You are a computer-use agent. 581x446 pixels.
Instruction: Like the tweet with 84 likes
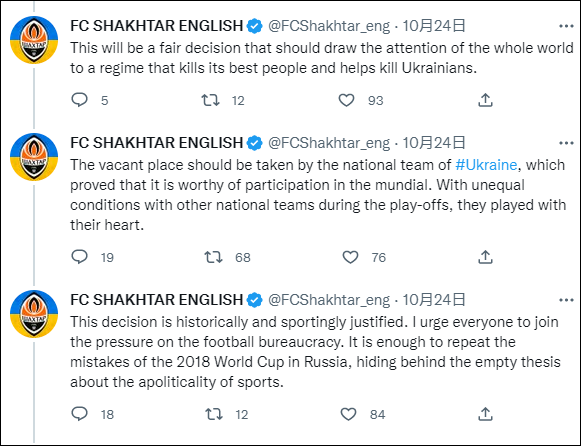[348, 414]
